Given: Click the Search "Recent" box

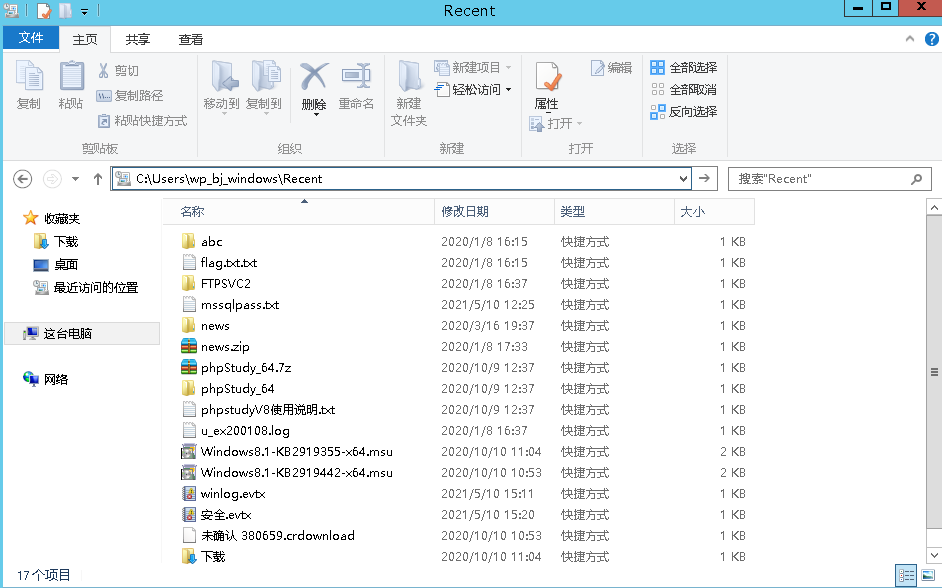Looking at the screenshot, I should pyautogui.click(x=830, y=179).
